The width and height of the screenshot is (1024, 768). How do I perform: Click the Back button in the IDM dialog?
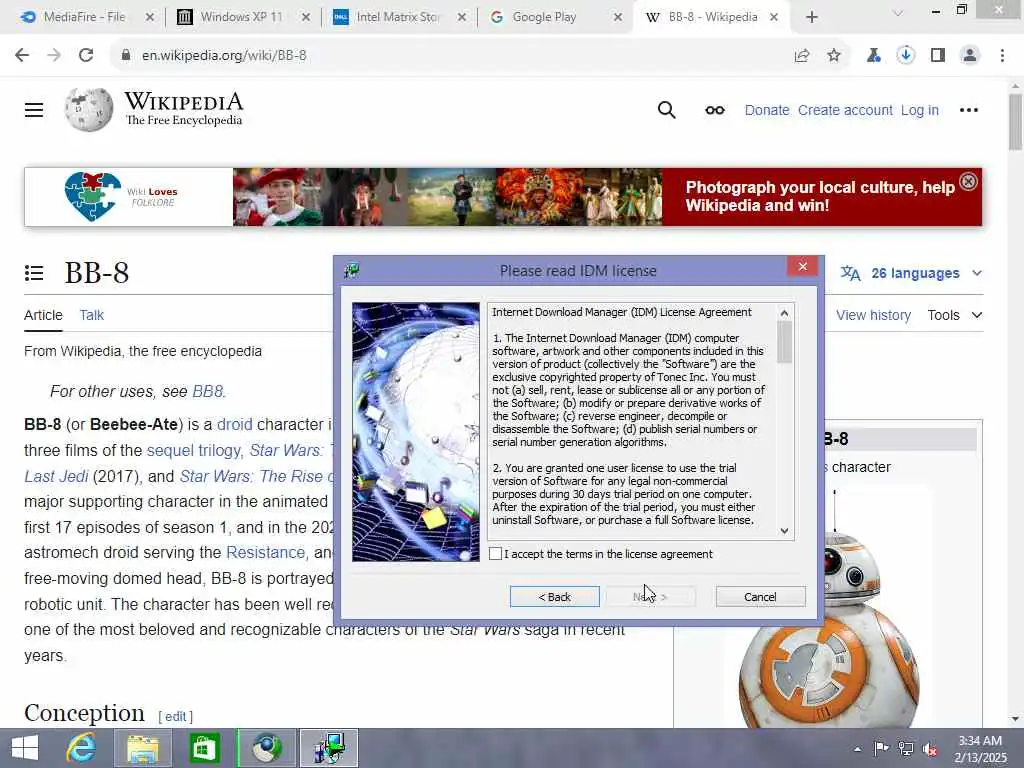click(554, 597)
